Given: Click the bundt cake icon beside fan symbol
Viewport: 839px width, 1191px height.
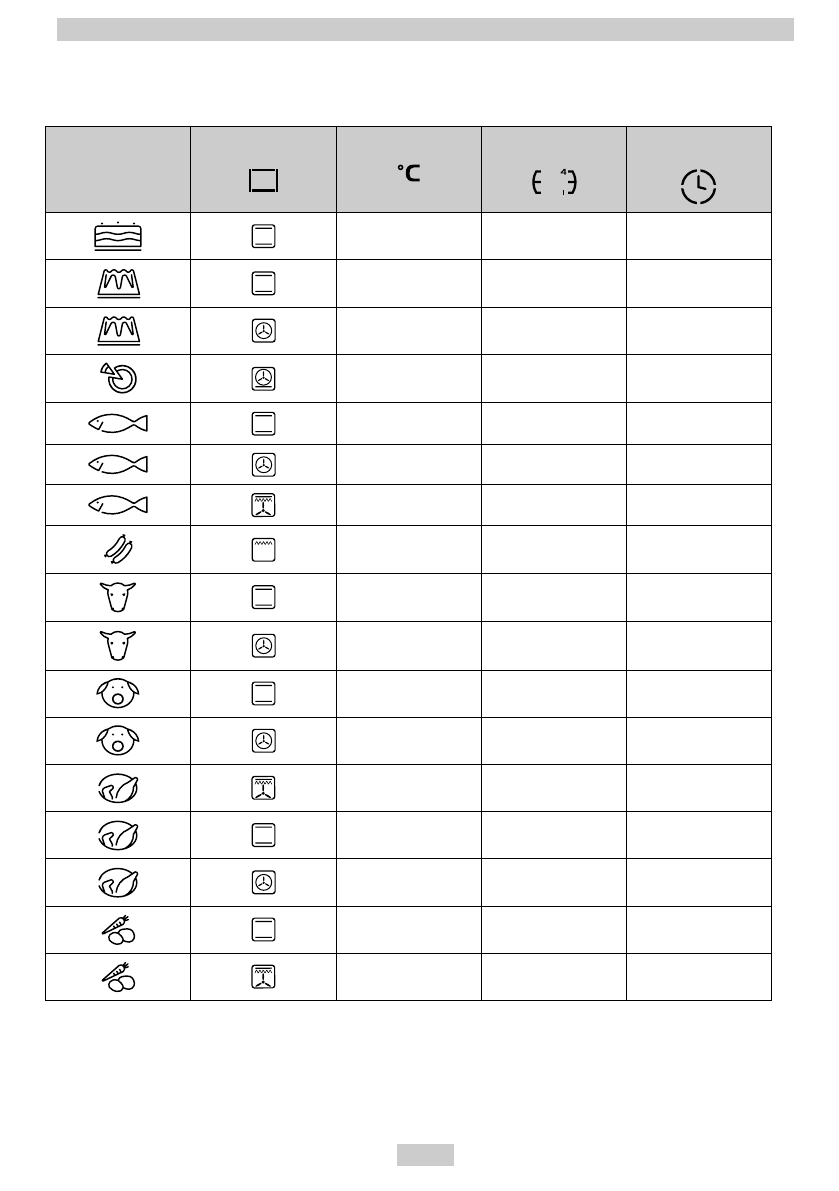Looking at the screenshot, I should [x=118, y=330].
